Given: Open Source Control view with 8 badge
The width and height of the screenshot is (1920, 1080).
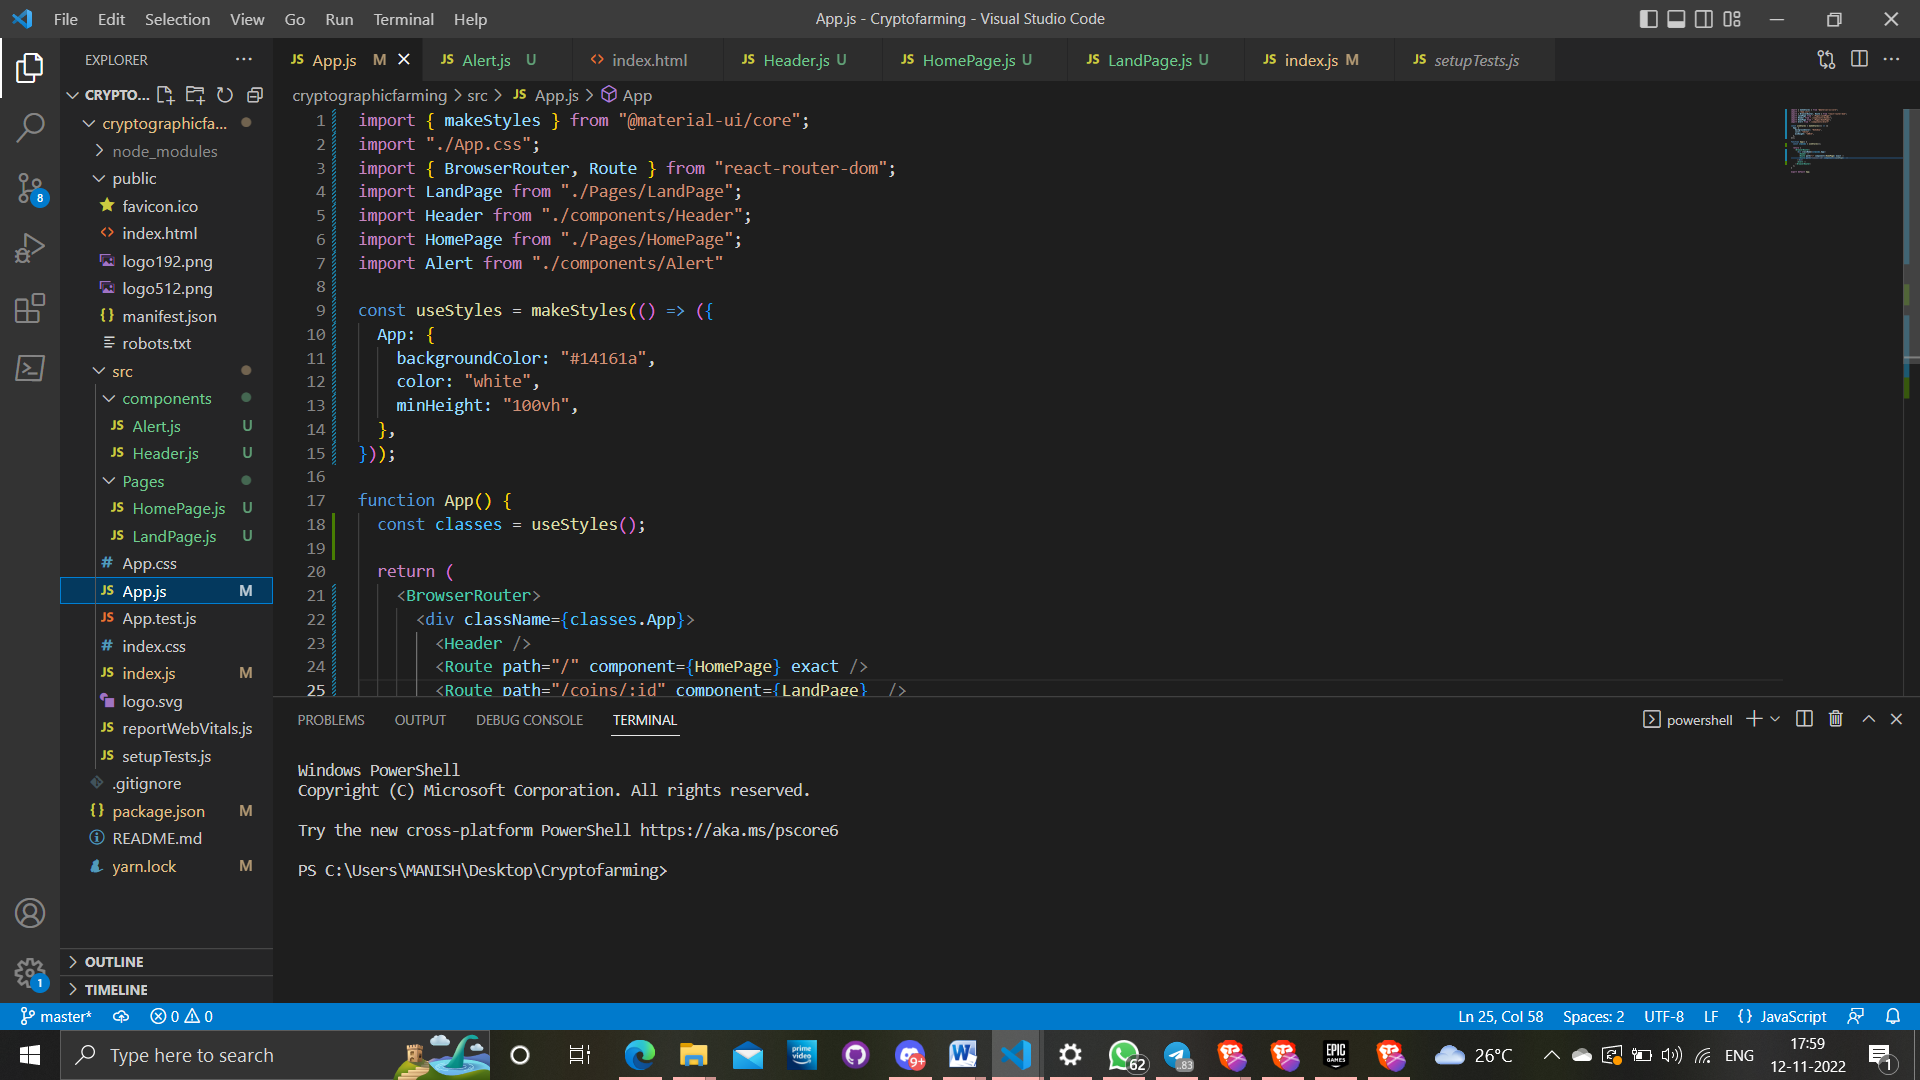Looking at the screenshot, I should coord(30,187).
